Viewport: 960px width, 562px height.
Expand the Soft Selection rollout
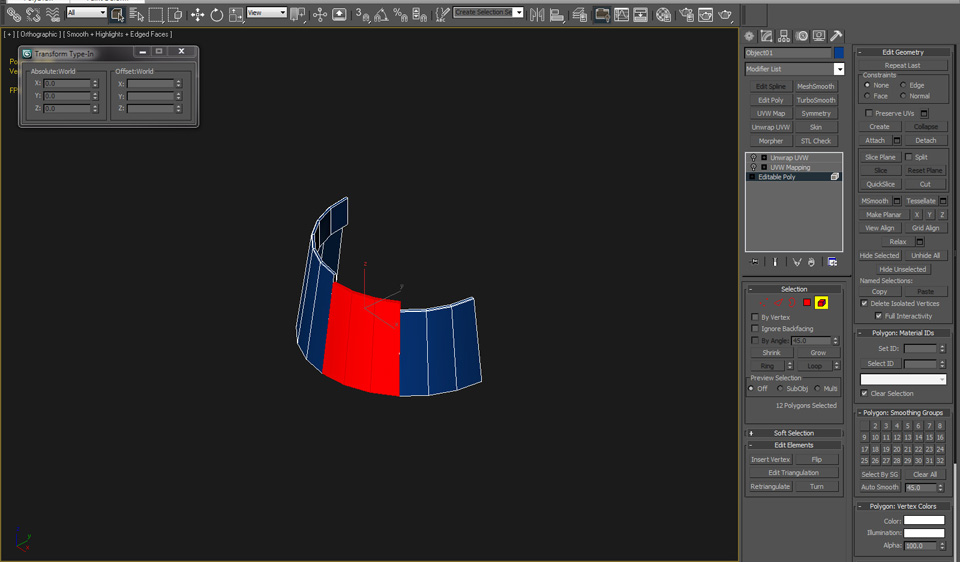(794, 433)
